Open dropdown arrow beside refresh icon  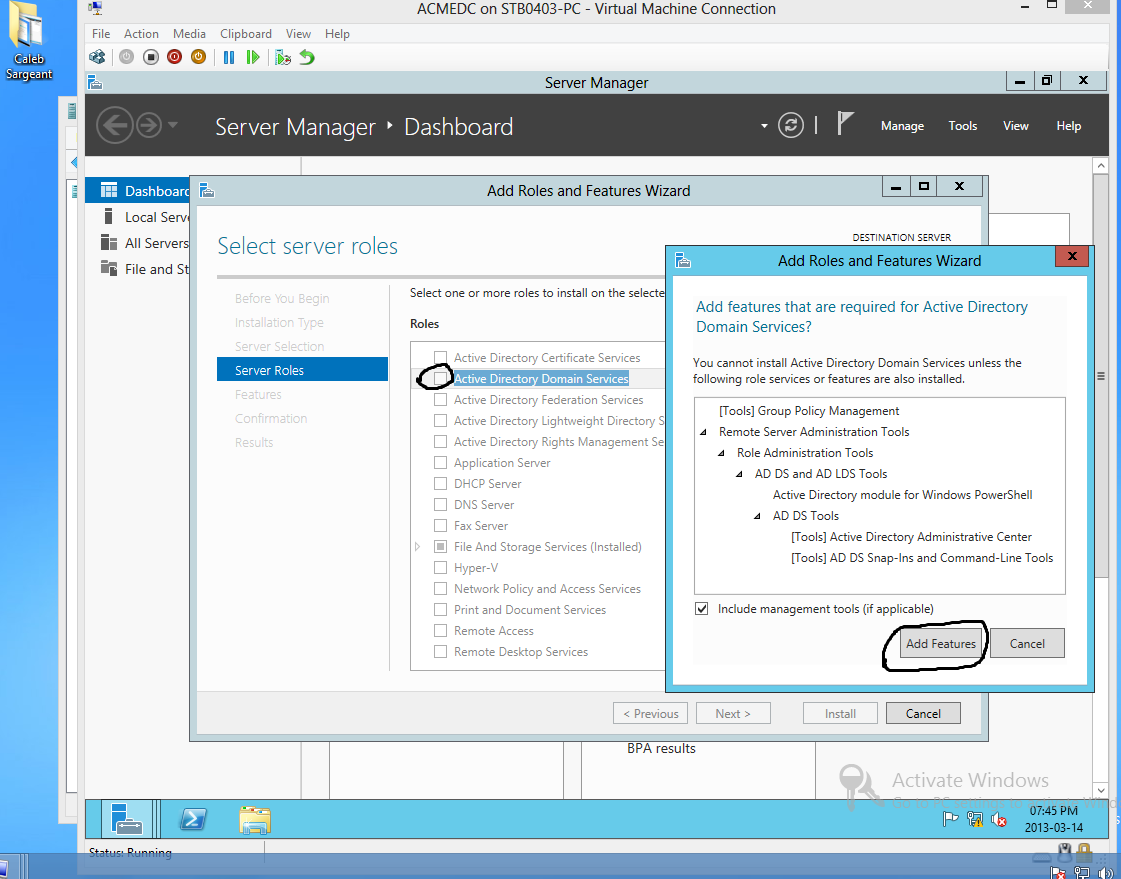pos(764,126)
